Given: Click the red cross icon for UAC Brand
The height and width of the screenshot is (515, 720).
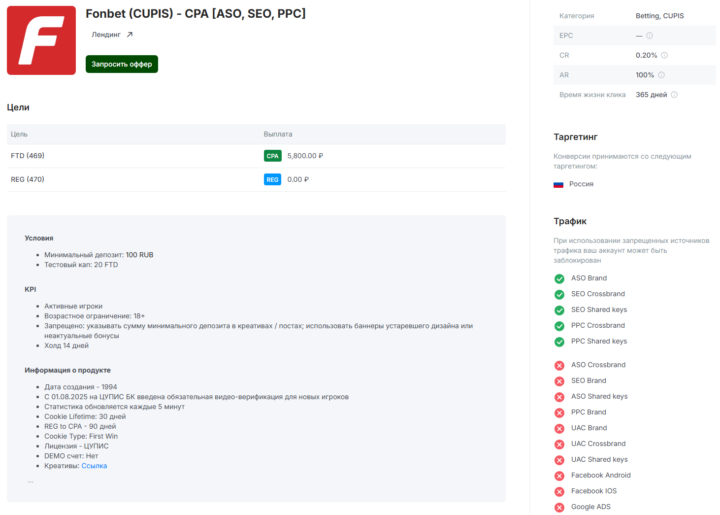Looking at the screenshot, I should tap(559, 428).
